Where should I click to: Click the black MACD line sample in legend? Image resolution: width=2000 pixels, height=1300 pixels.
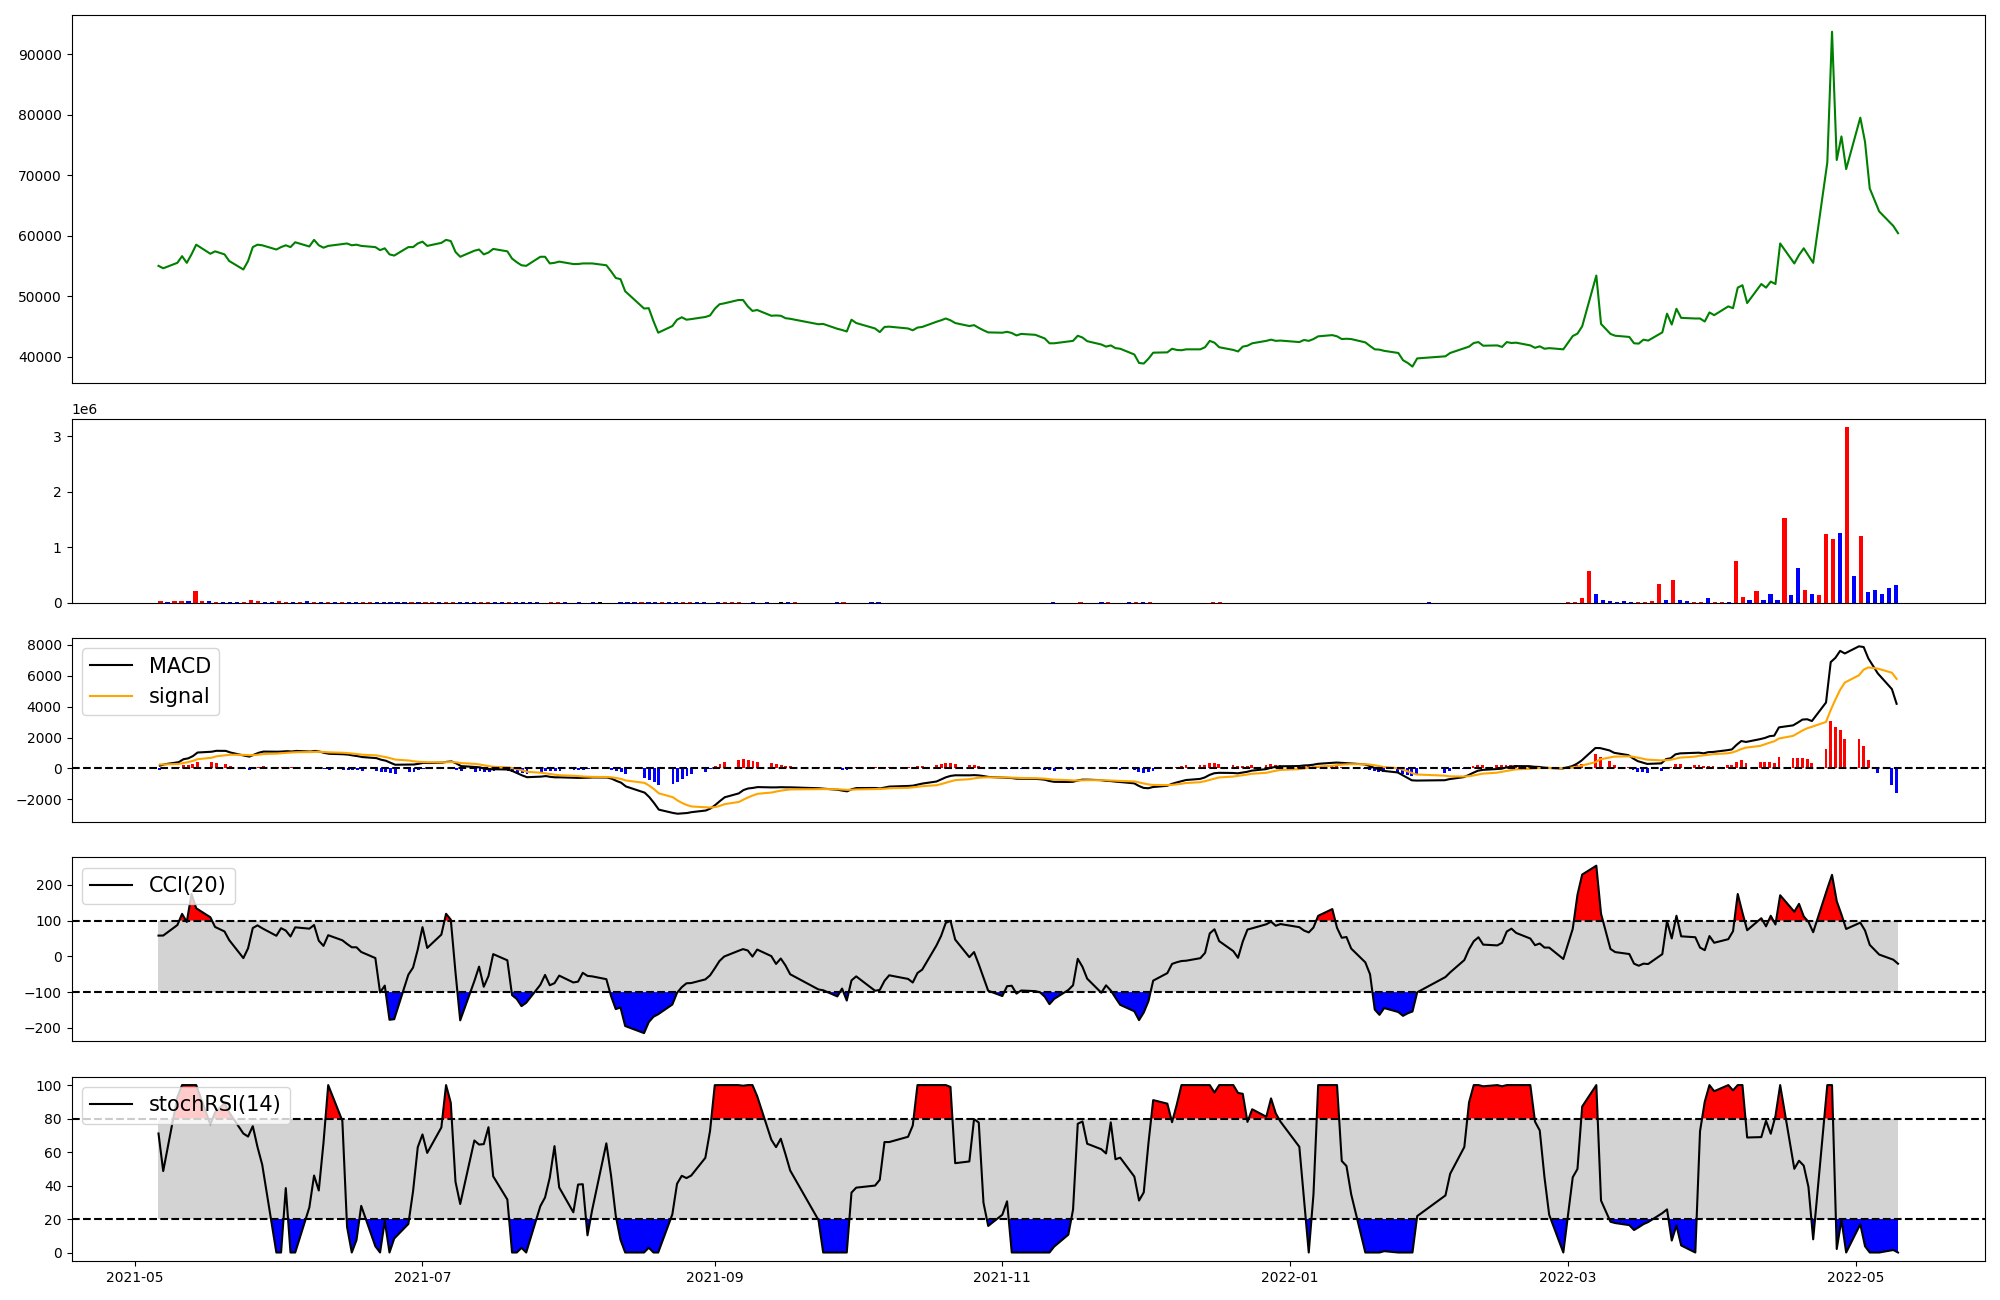pyautogui.click(x=111, y=666)
